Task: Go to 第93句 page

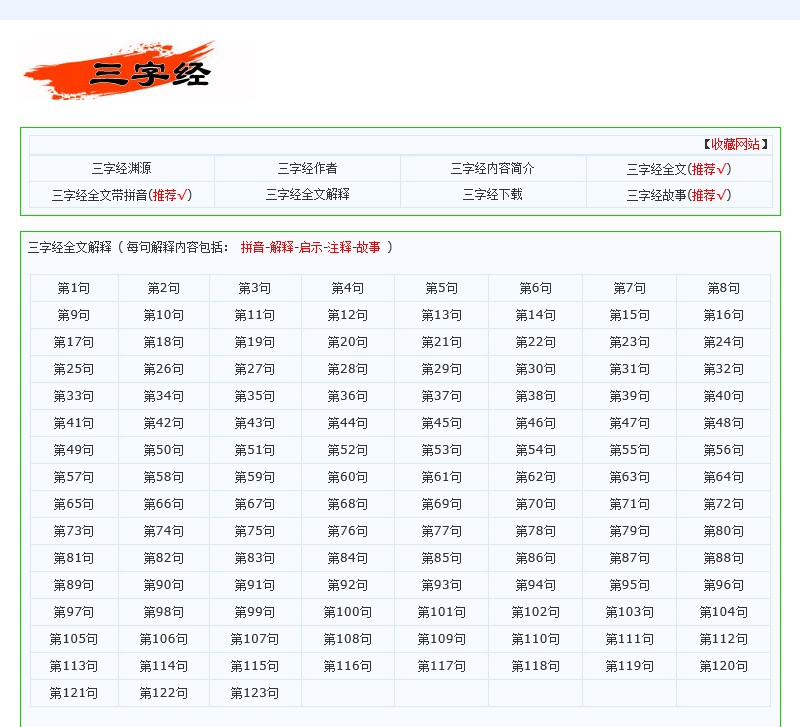Action: coord(441,586)
